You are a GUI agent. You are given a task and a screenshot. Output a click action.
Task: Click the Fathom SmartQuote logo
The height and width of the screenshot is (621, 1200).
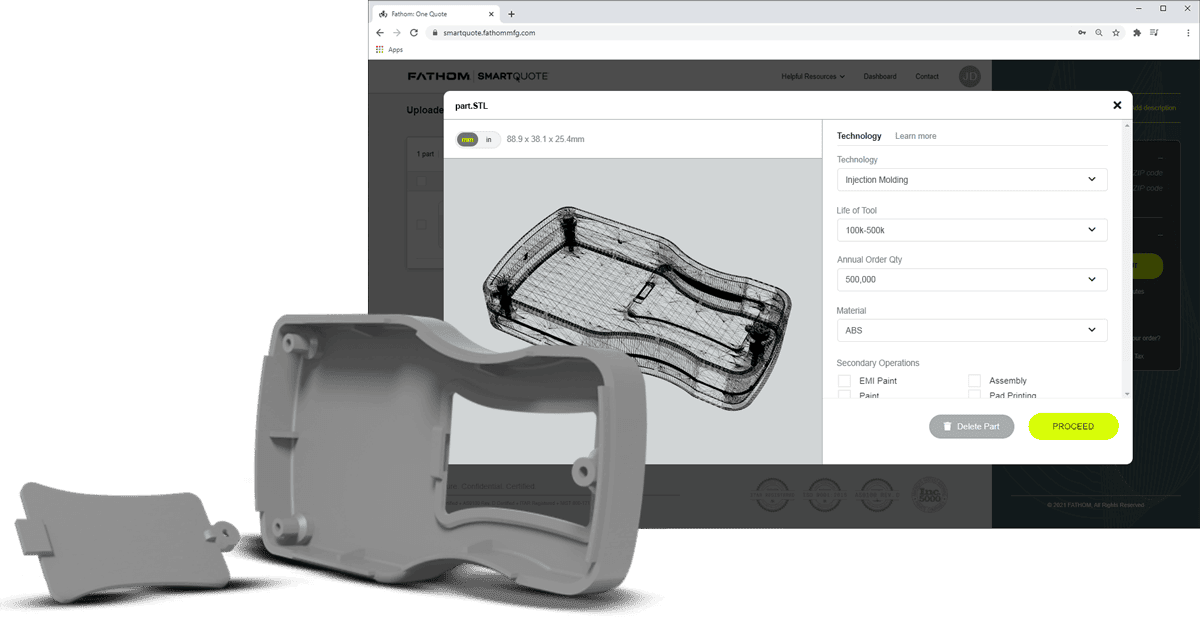[477, 76]
